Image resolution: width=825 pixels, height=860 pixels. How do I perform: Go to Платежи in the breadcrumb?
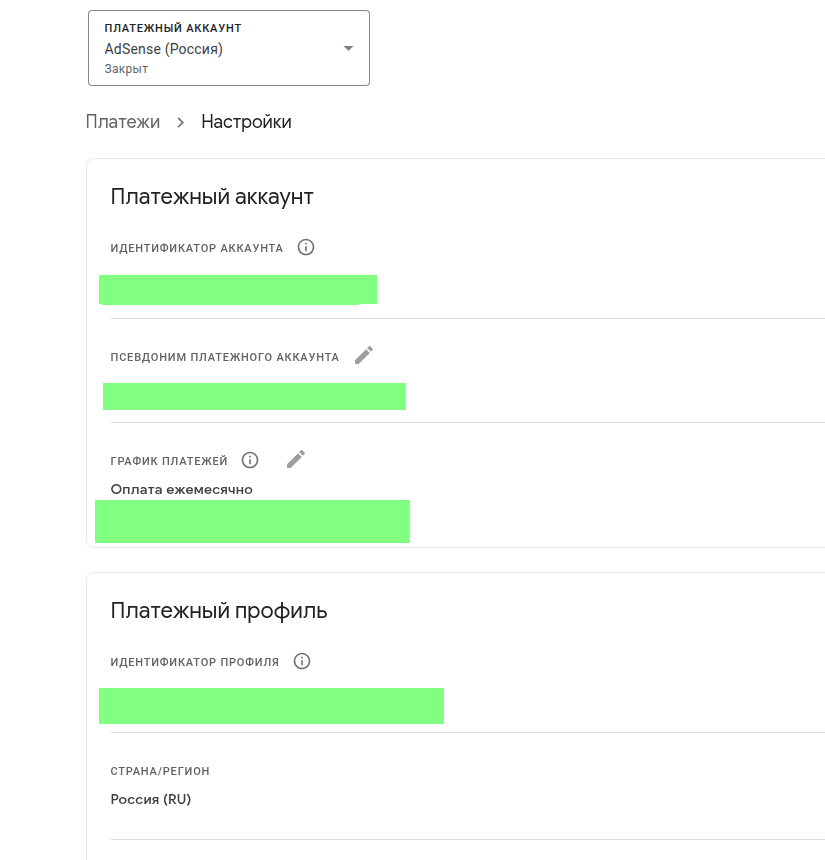[x=123, y=122]
